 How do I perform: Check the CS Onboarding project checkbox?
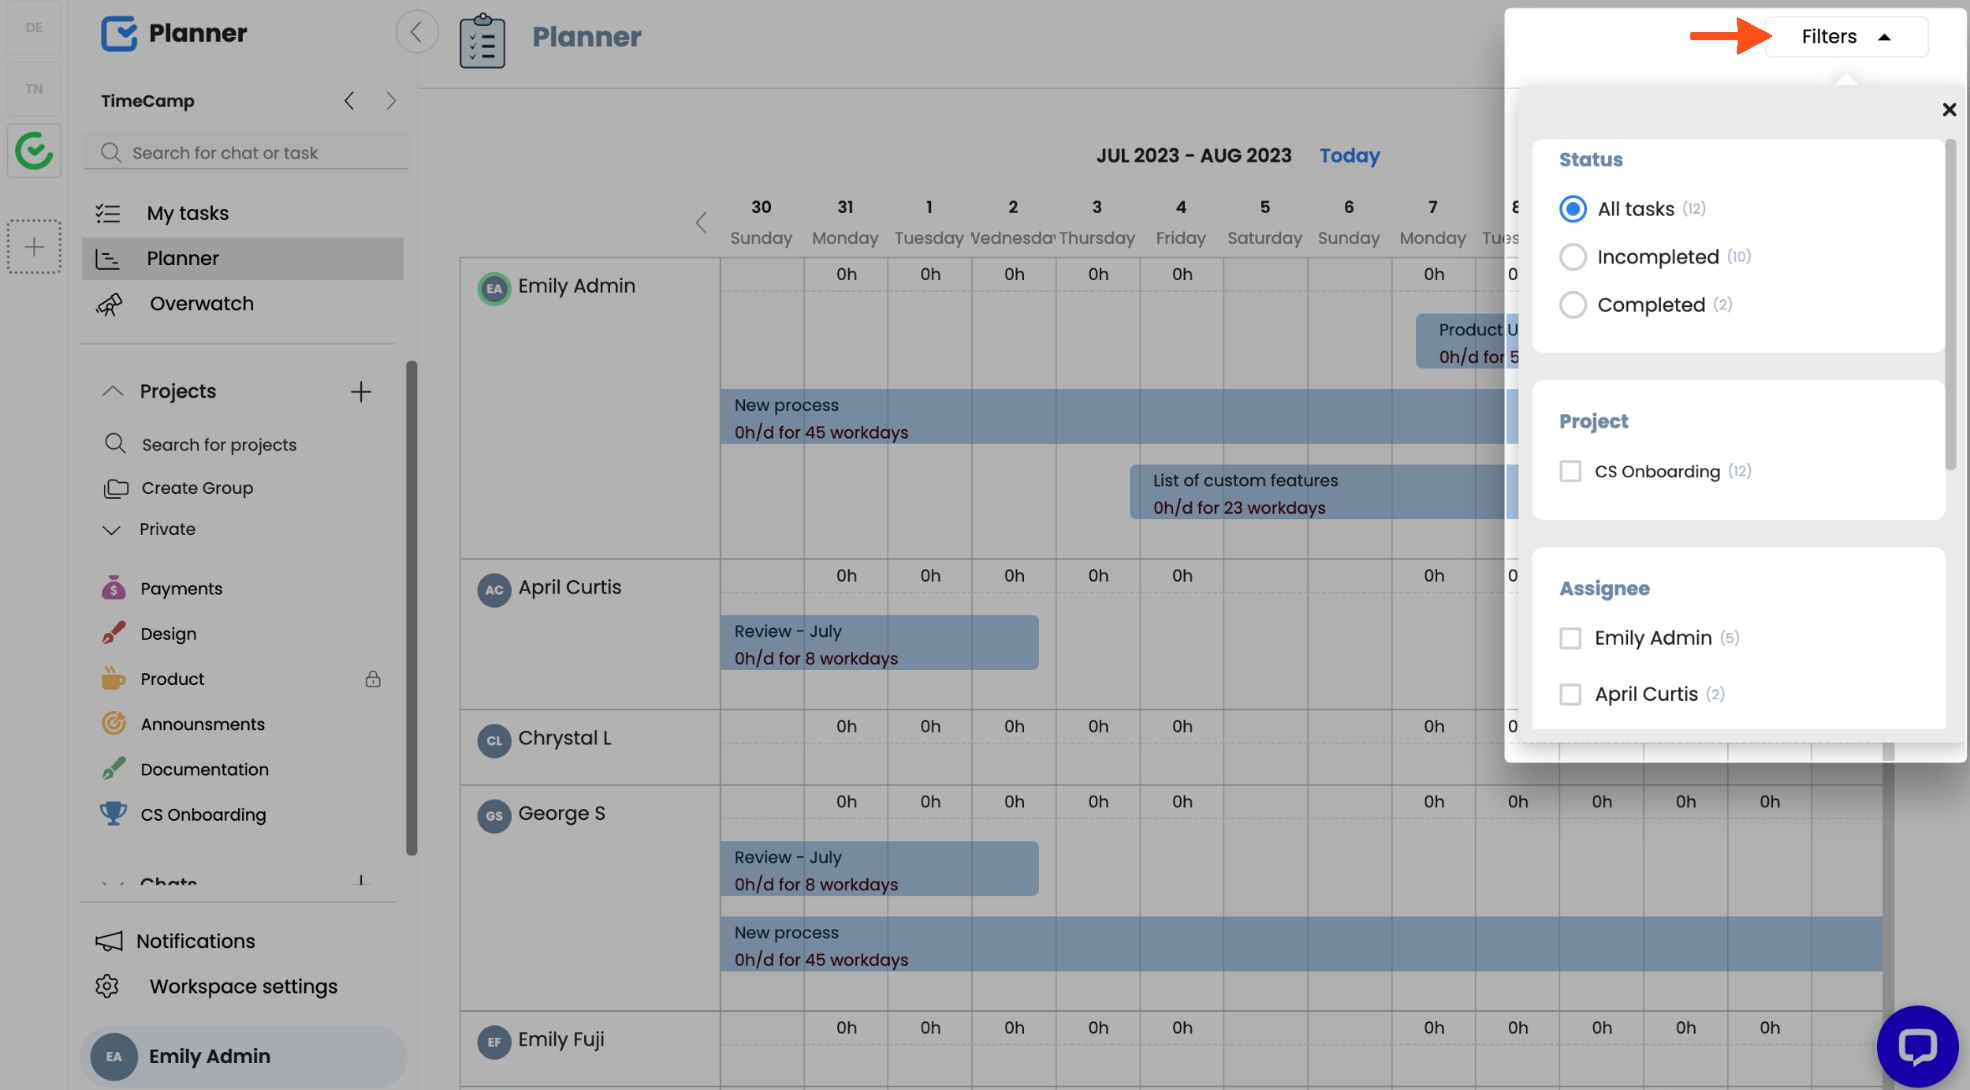[x=1570, y=471]
